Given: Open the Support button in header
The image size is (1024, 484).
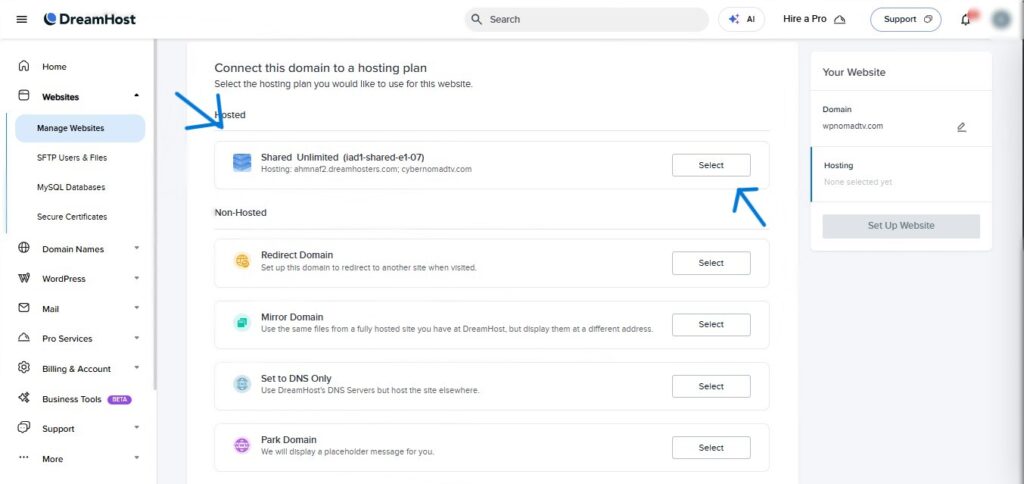Looking at the screenshot, I should (x=906, y=20).
